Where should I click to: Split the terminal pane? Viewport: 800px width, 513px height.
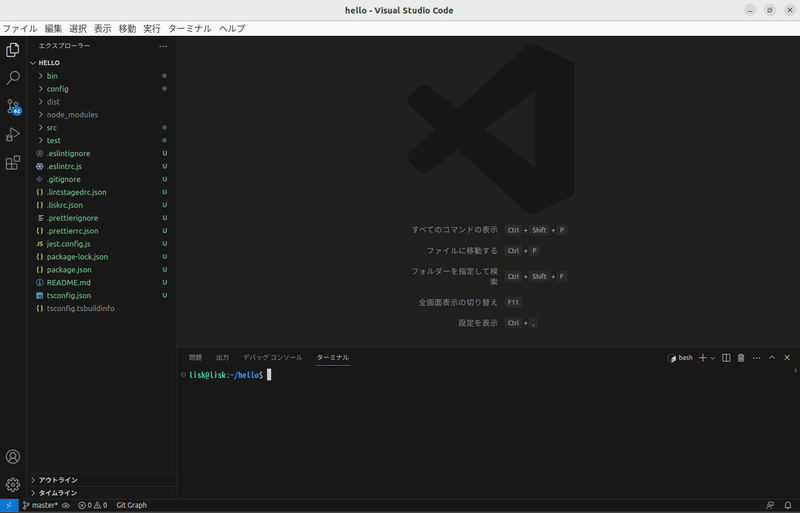point(726,358)
